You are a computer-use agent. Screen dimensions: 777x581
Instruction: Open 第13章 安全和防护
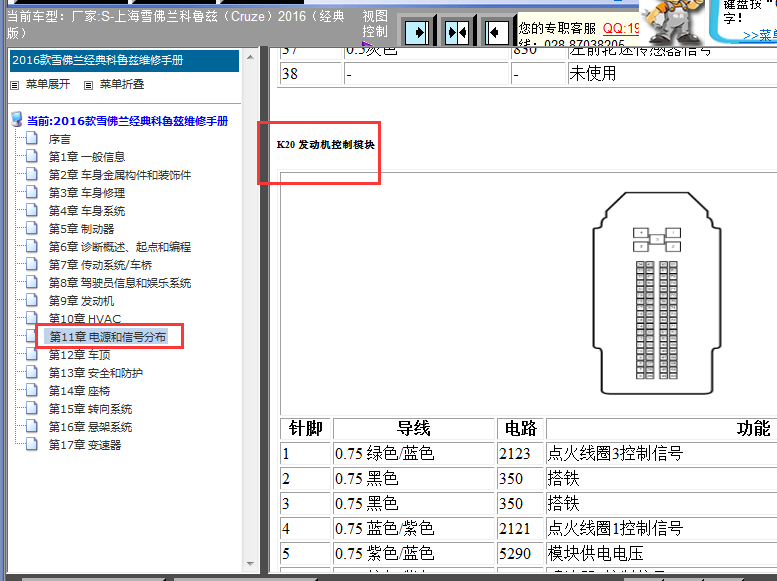pyautogui.click(x=96, y=373)
